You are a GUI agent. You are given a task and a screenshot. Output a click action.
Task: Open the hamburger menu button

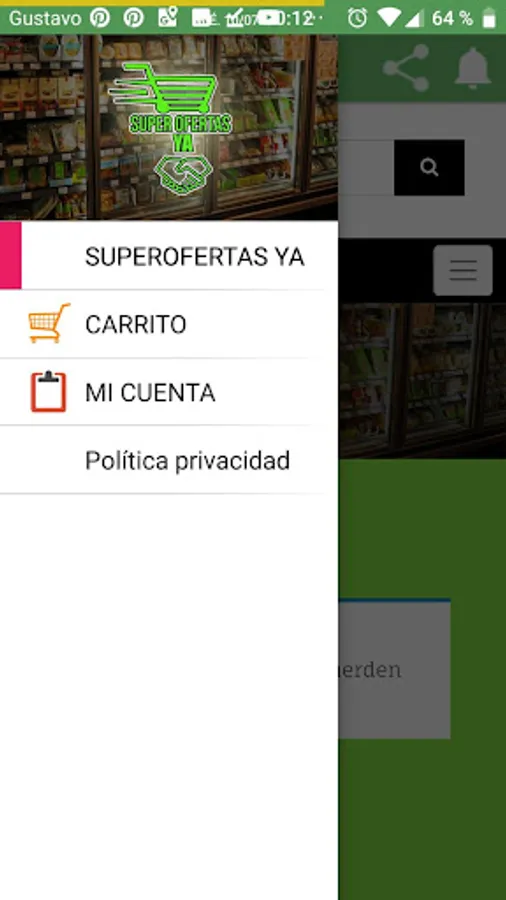[x=463, y=270]
